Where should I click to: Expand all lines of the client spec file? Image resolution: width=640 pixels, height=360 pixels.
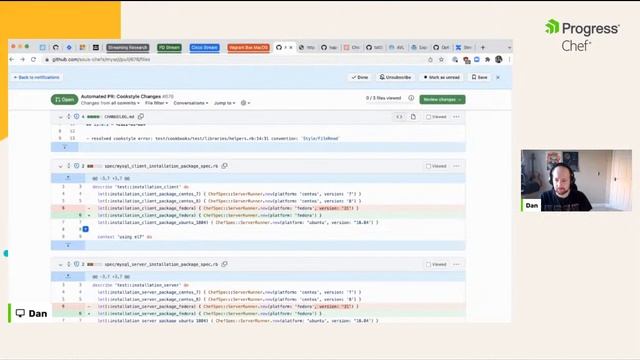point(69,166)
